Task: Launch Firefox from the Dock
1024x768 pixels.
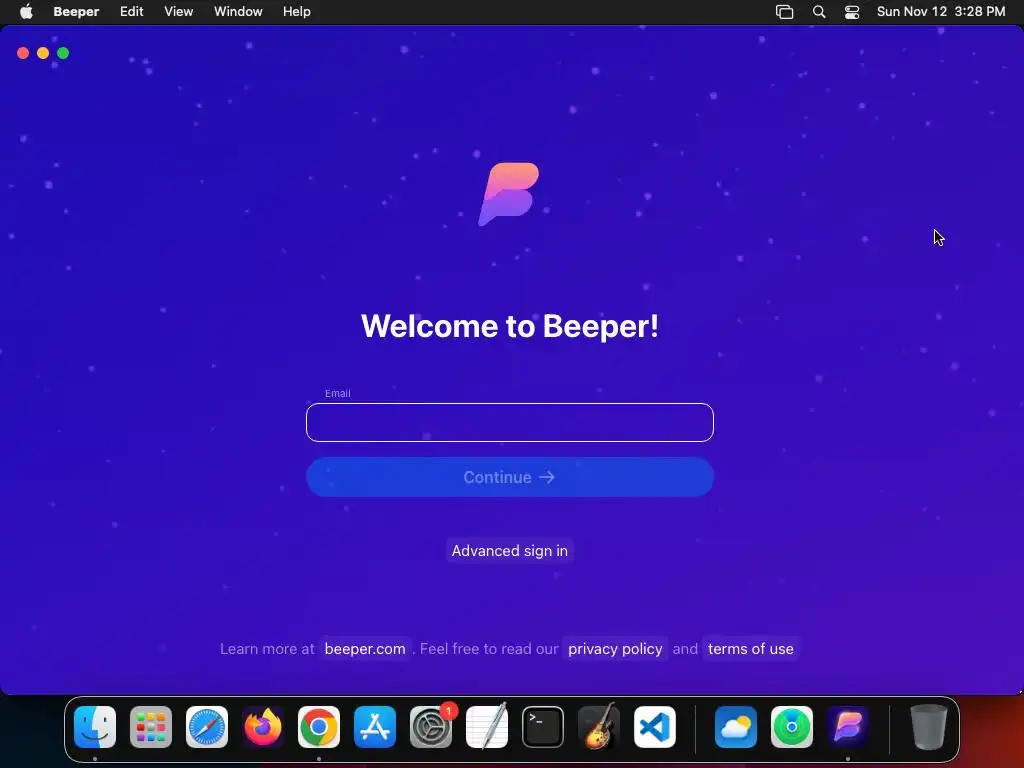Action: (263, 727)
